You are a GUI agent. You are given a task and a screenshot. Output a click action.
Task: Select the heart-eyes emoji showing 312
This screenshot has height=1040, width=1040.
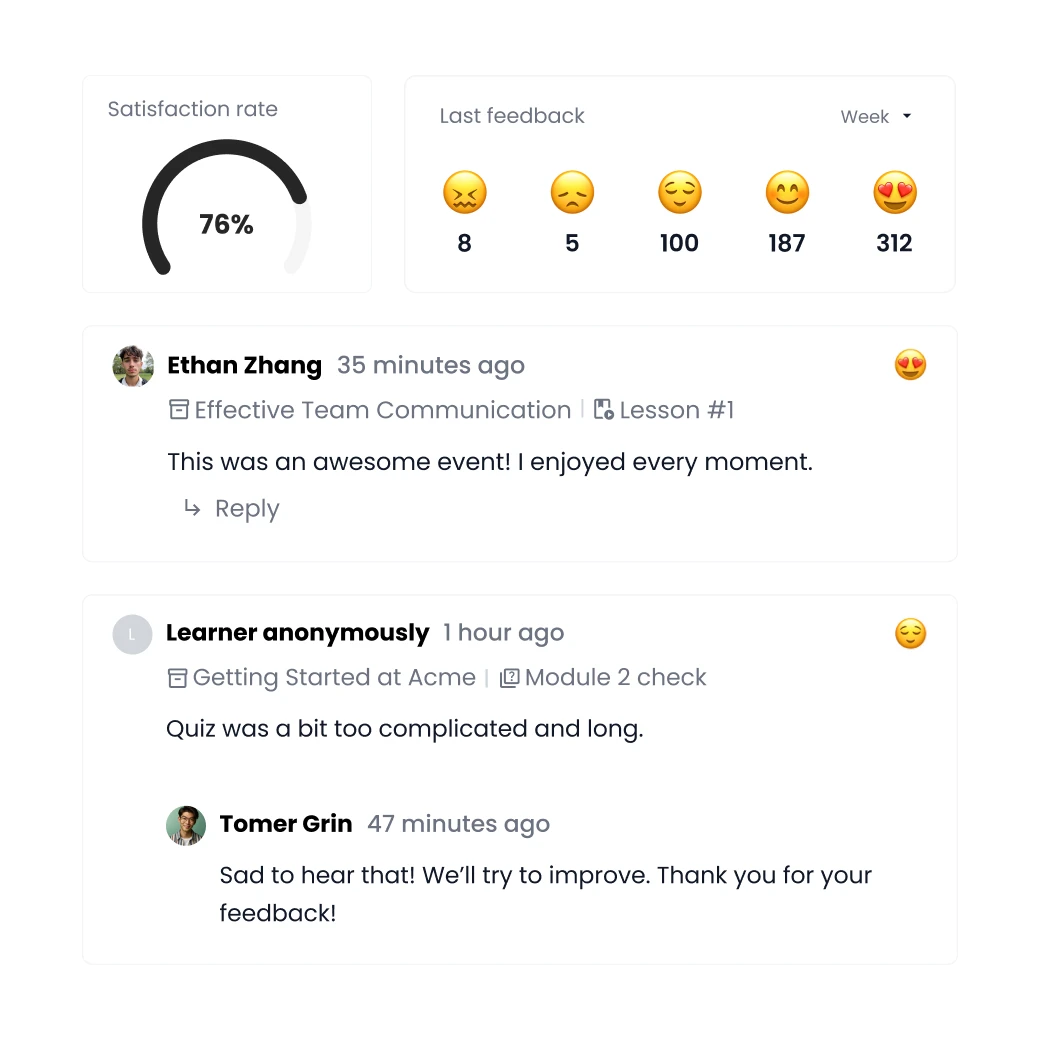(x=895, y=192)
